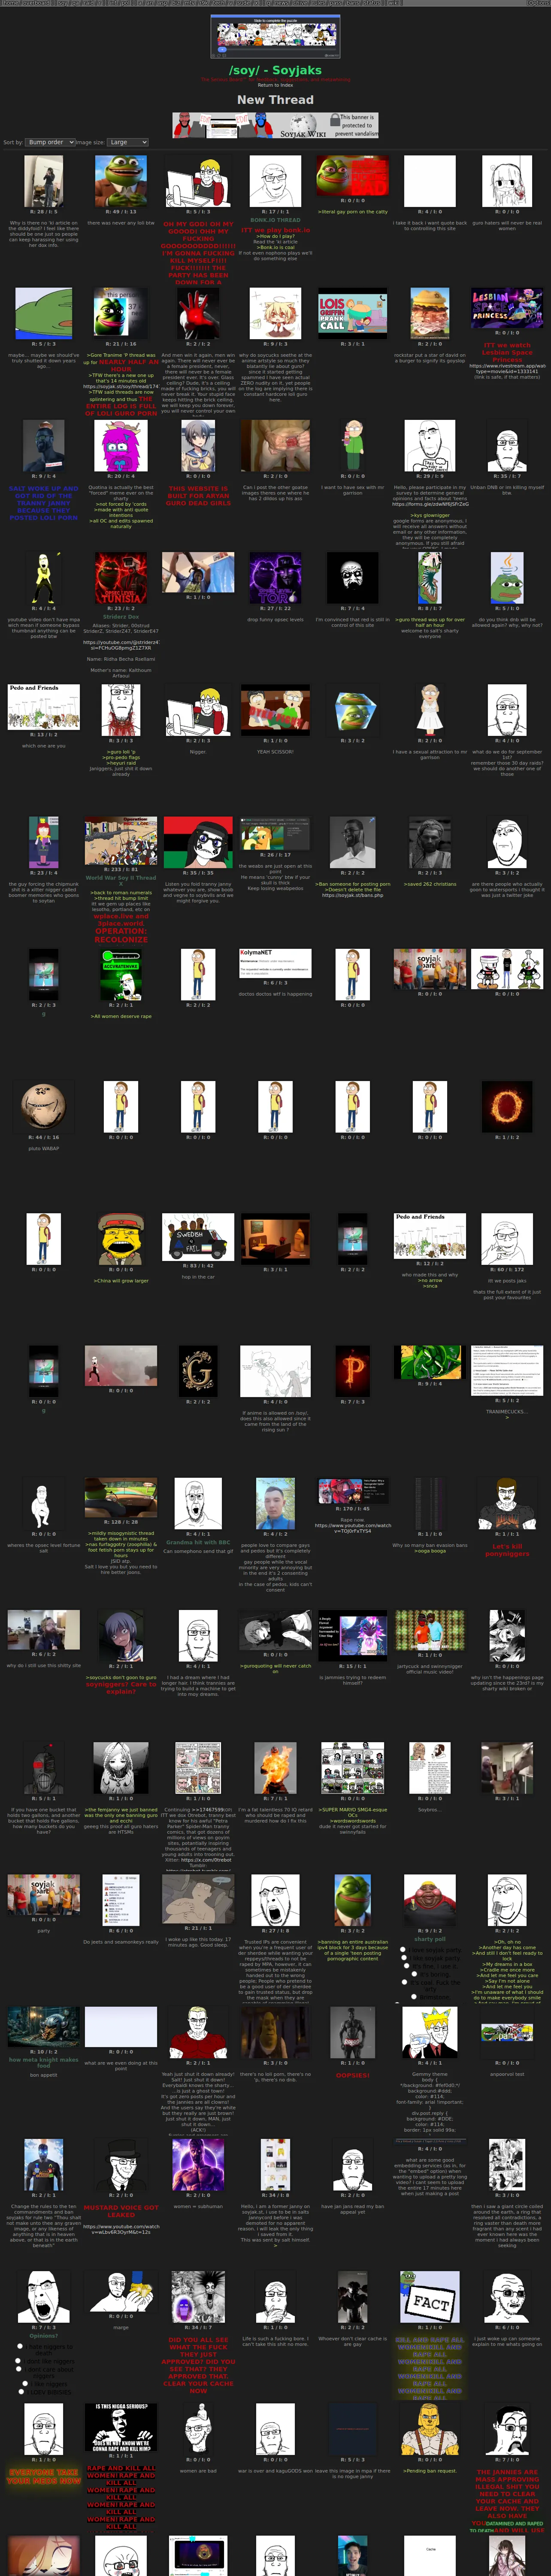The width and height of the screenshot is (551, 2576).
Task: Click the Soyjak Wiki banner image
Action: point(275,125)
